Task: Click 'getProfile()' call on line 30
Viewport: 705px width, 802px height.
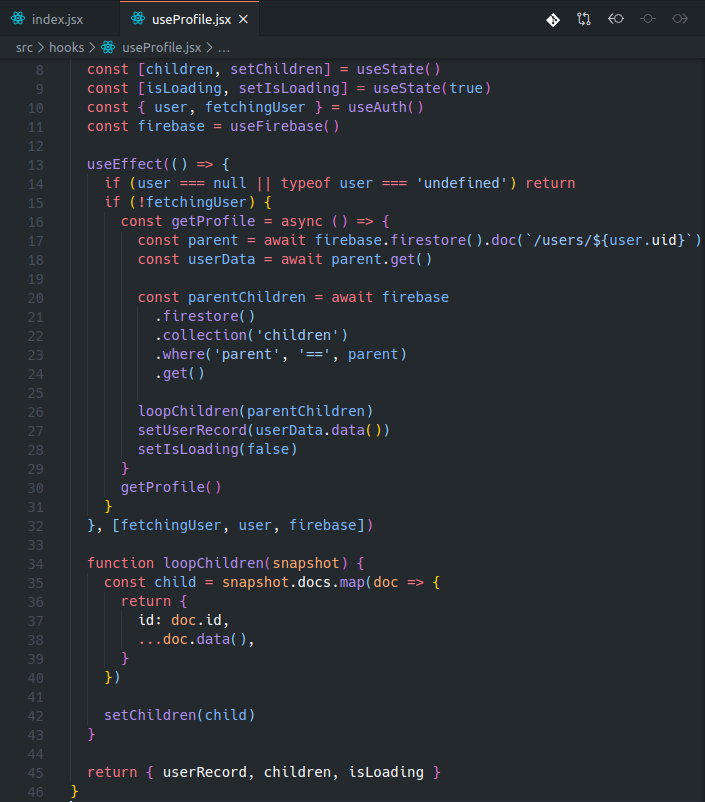Action: click(171, 487)
